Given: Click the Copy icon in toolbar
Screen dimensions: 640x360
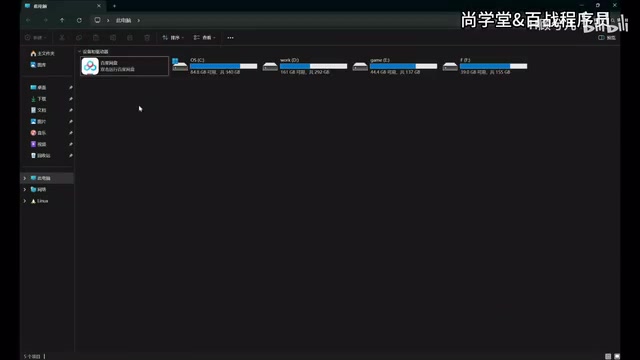Looking at the screenshot, I should [x=79, y=38].
